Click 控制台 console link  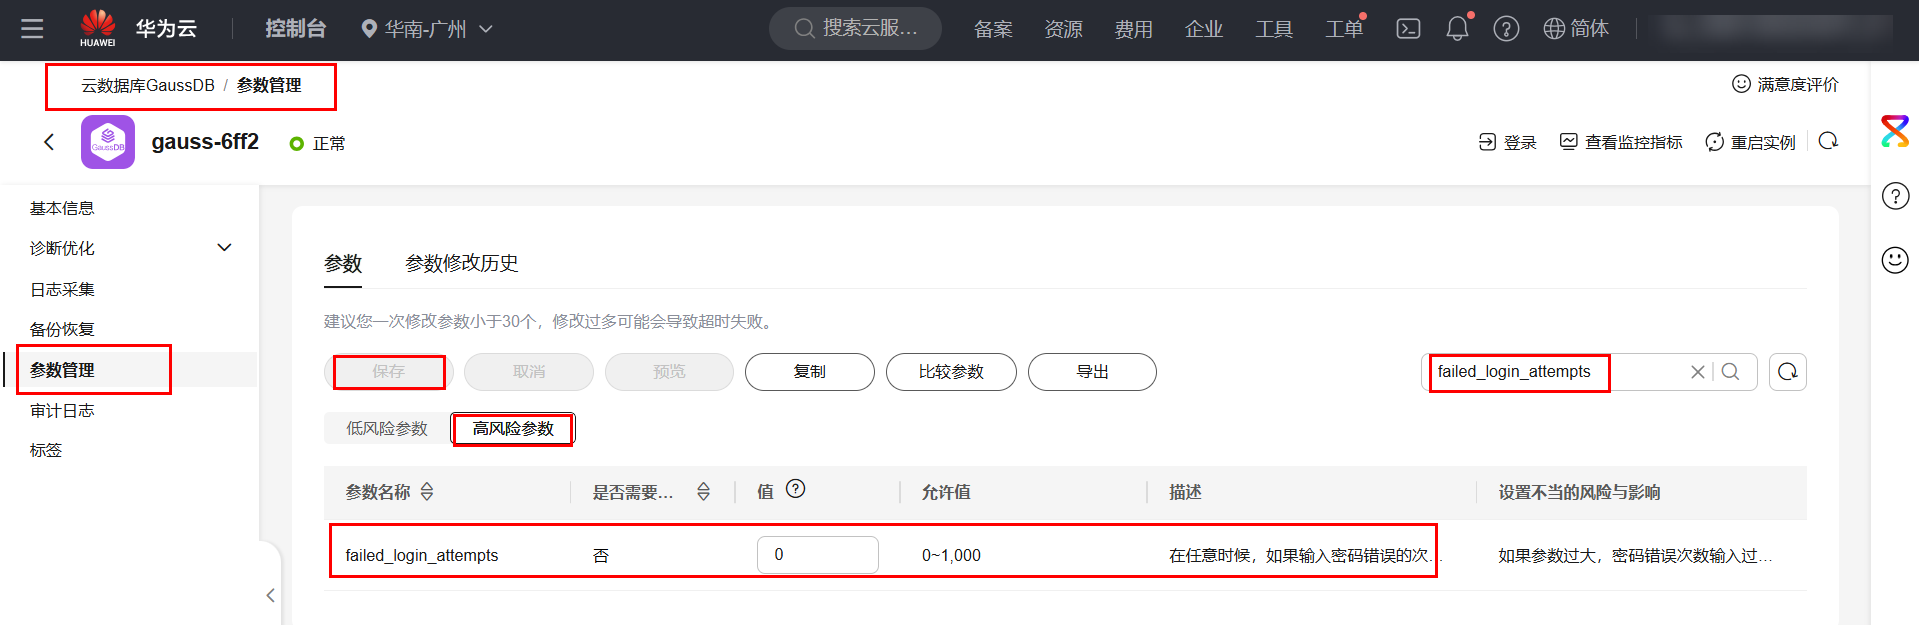[x=295, y=29]
